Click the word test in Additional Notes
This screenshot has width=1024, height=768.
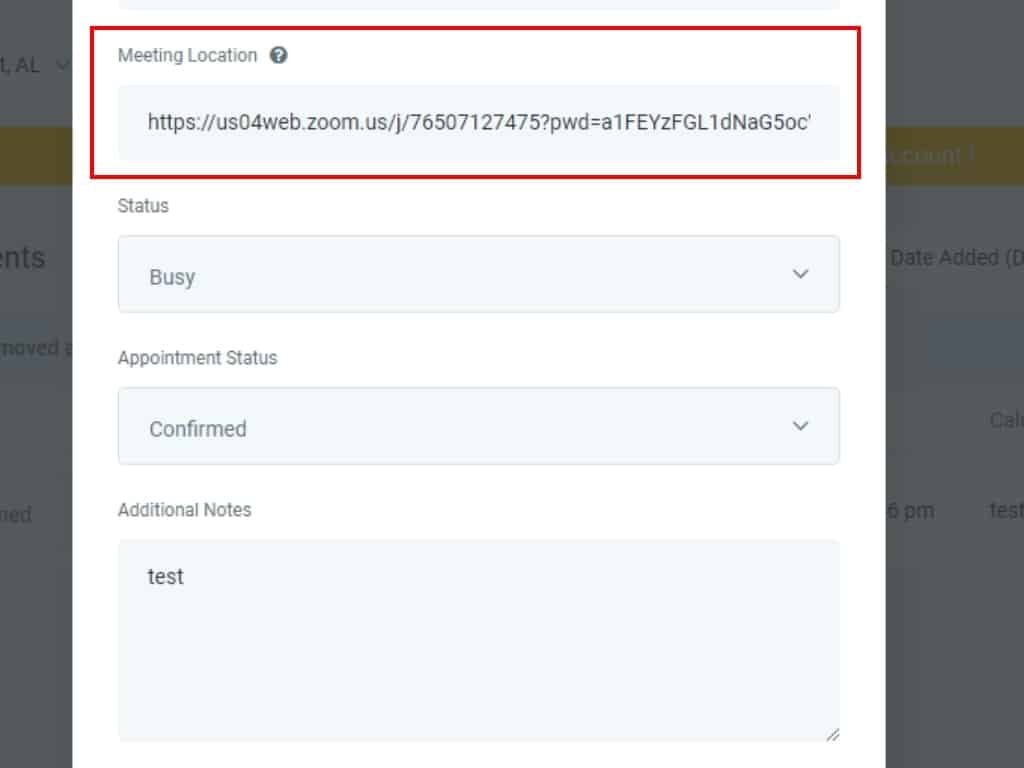(x=166, y=577)
